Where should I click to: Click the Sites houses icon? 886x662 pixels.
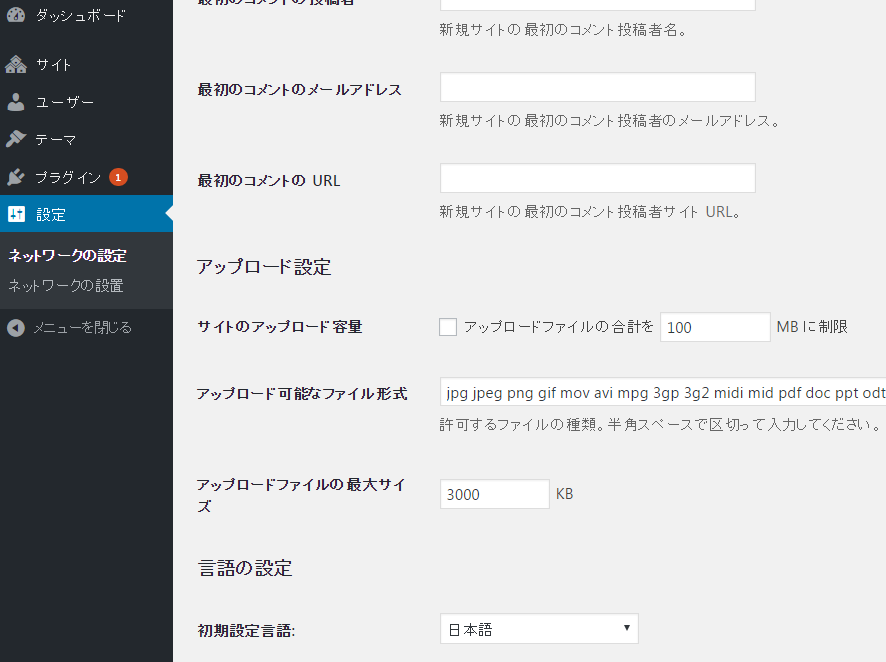pos(16,65)
